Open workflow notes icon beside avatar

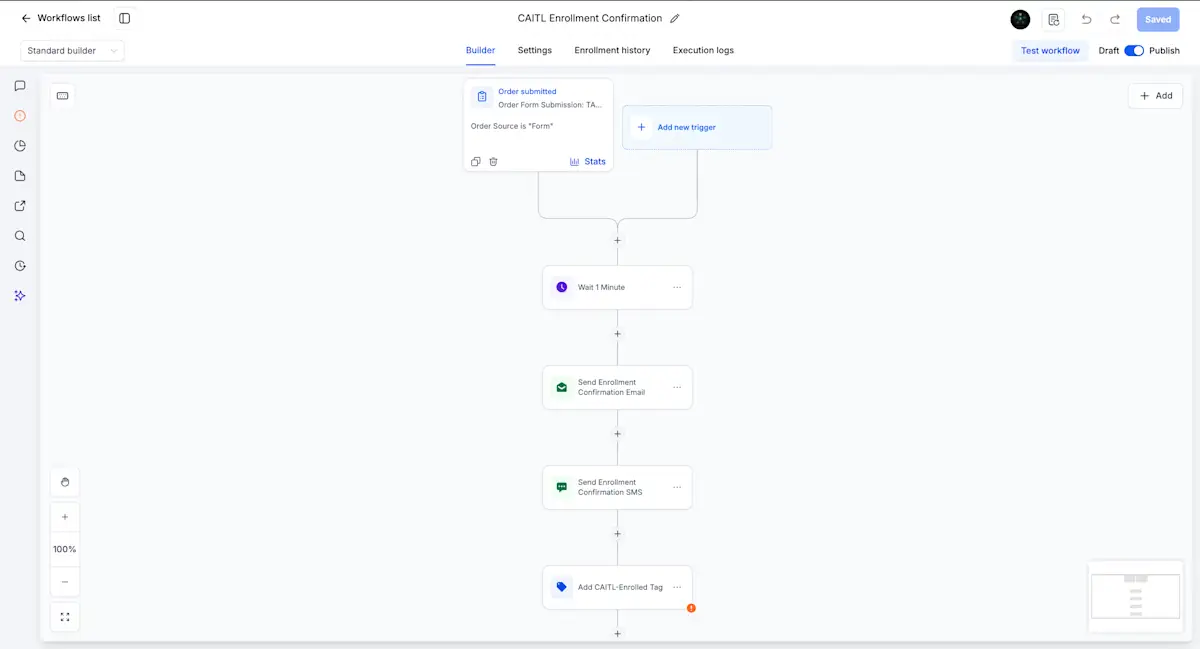click(1054, 19)
